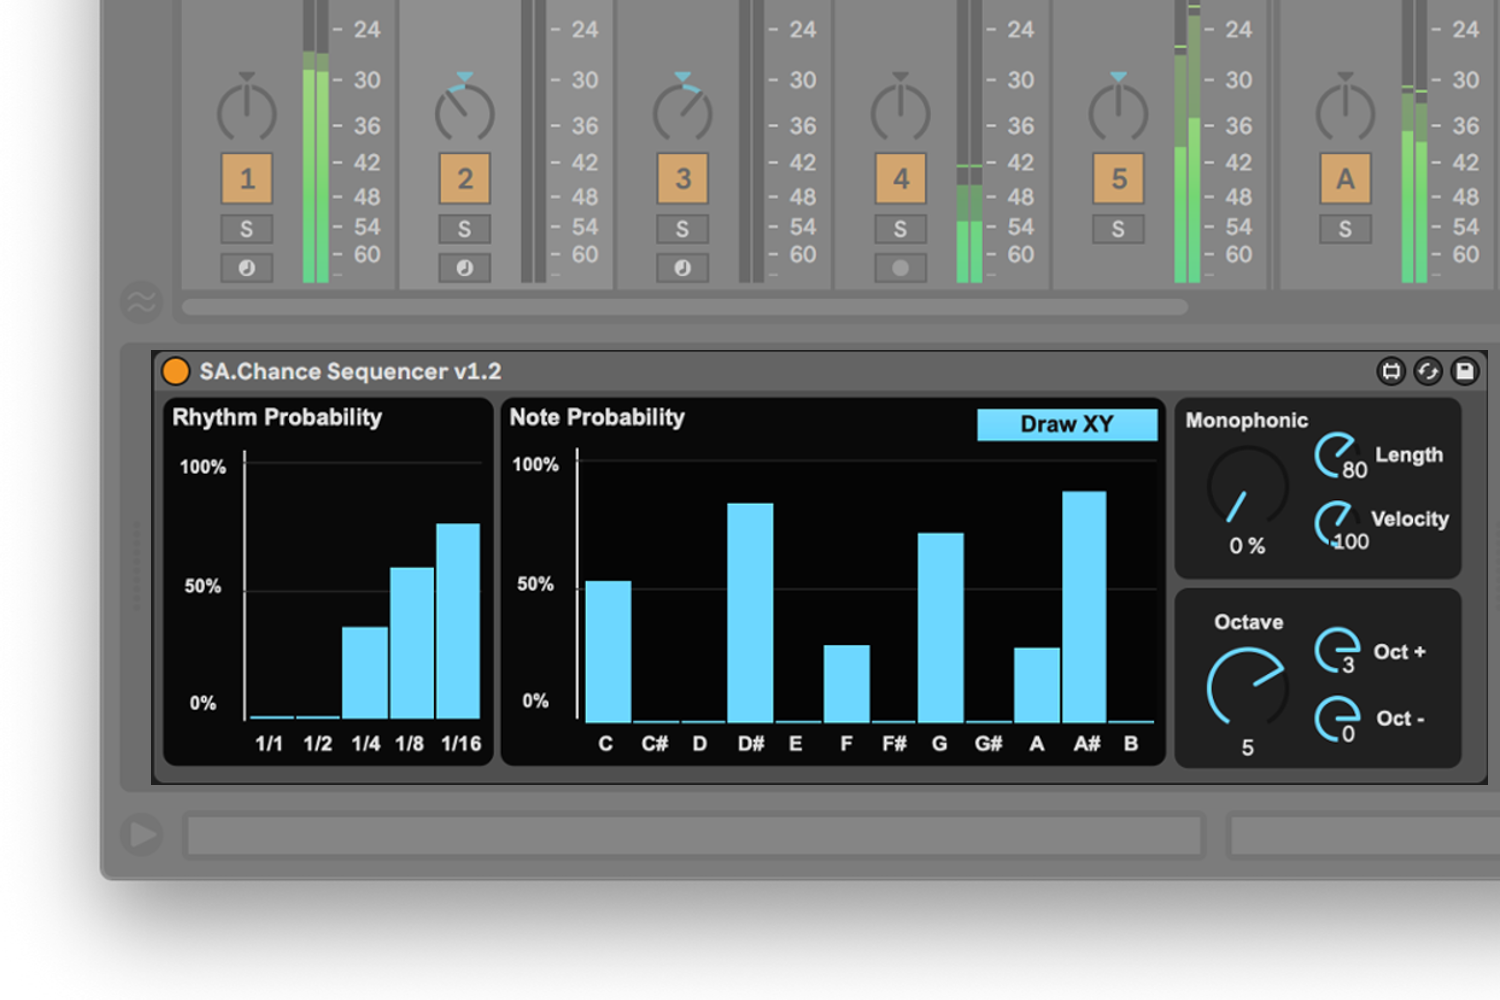Toggle track 1 activator button
The width and height of the screenshot is (1500, 1000).
pos(247,179)
